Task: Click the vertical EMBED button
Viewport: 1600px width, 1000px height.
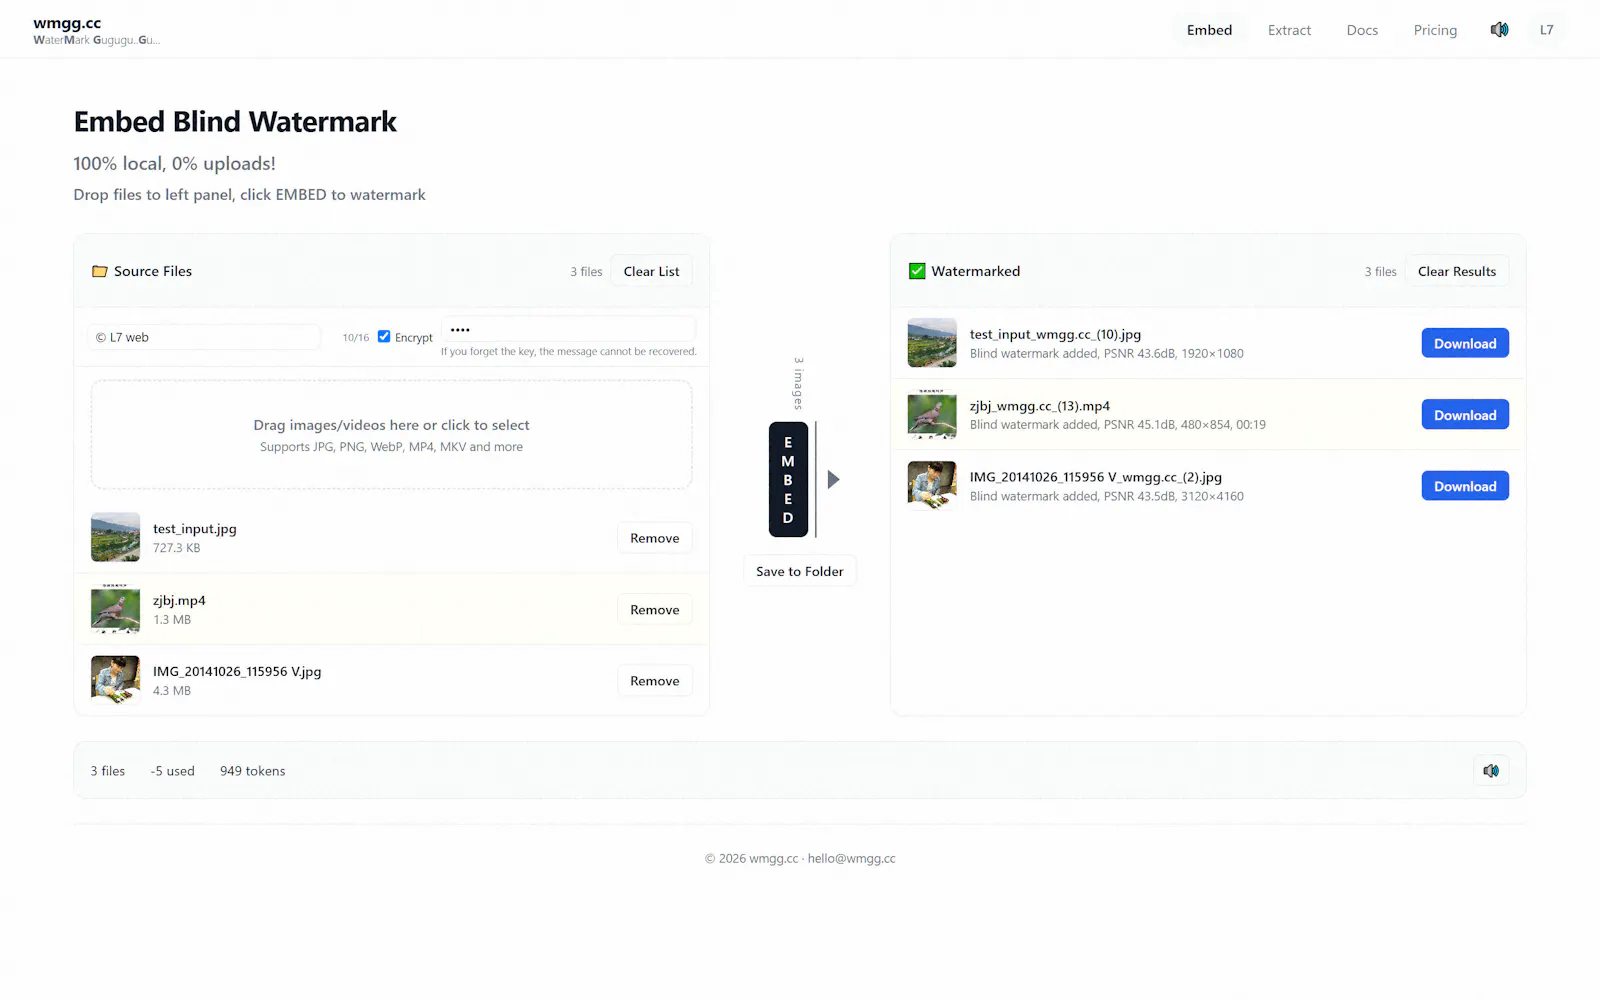Action: tap(788, 480)
